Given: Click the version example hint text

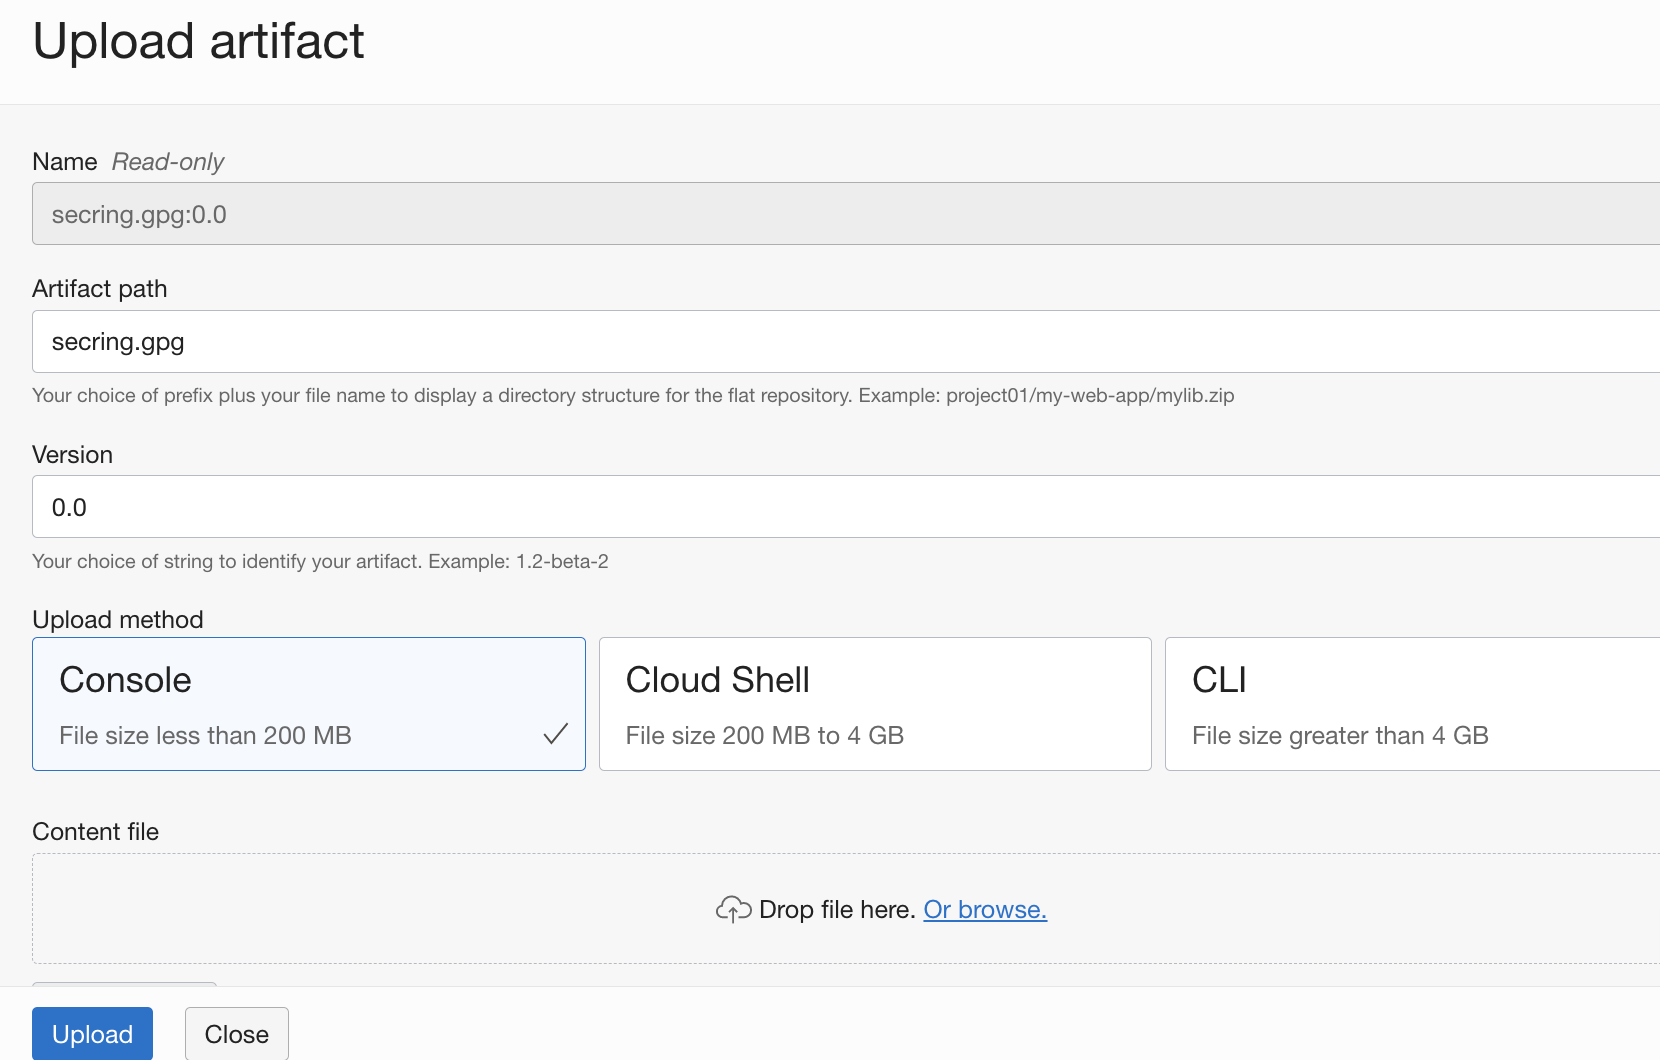Looking at the screenshot, I should pyautogui.click(x=320, y=562).
